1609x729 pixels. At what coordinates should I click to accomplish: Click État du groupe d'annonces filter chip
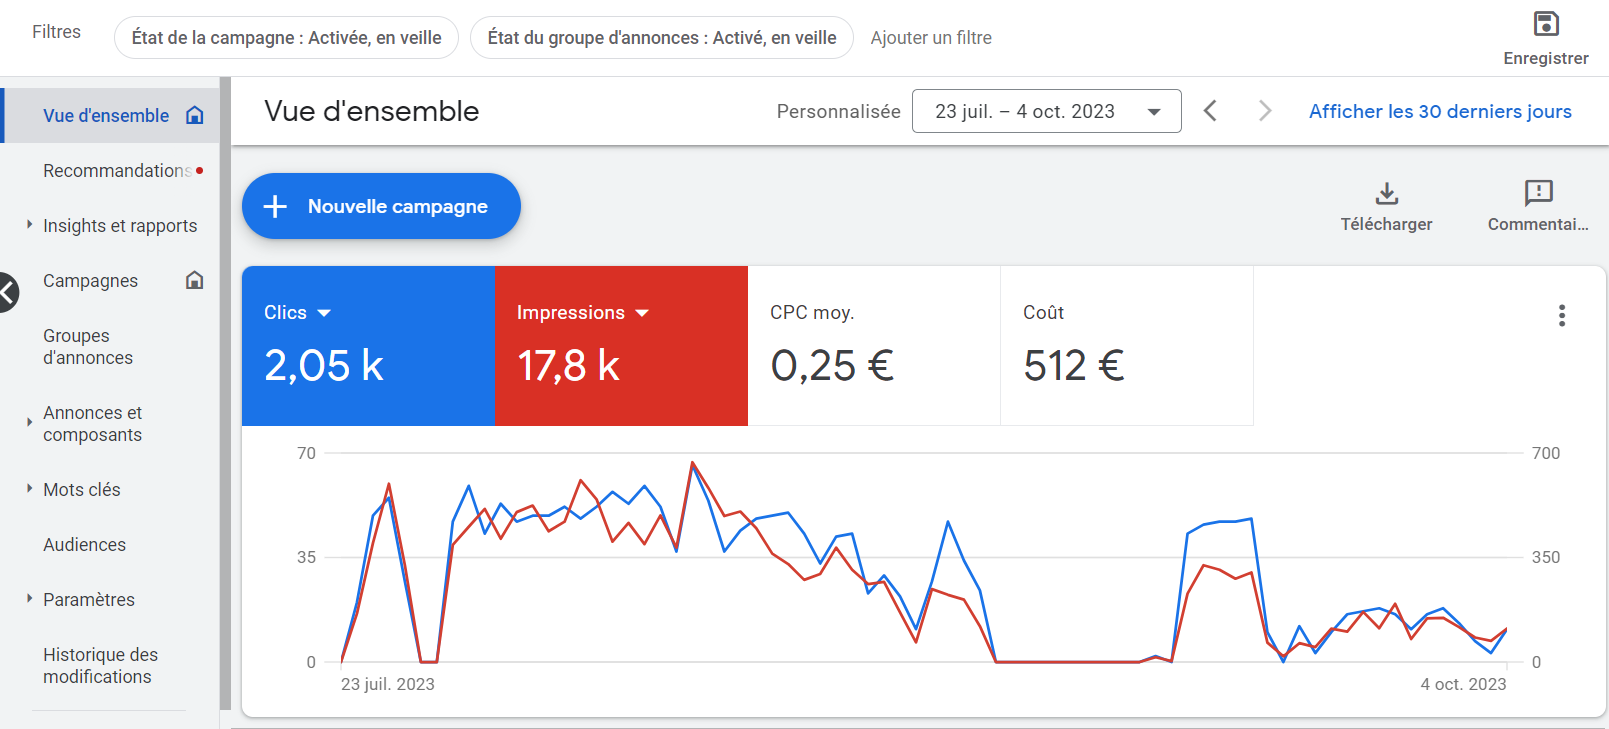pyautogui.click(x=662, y=38)
